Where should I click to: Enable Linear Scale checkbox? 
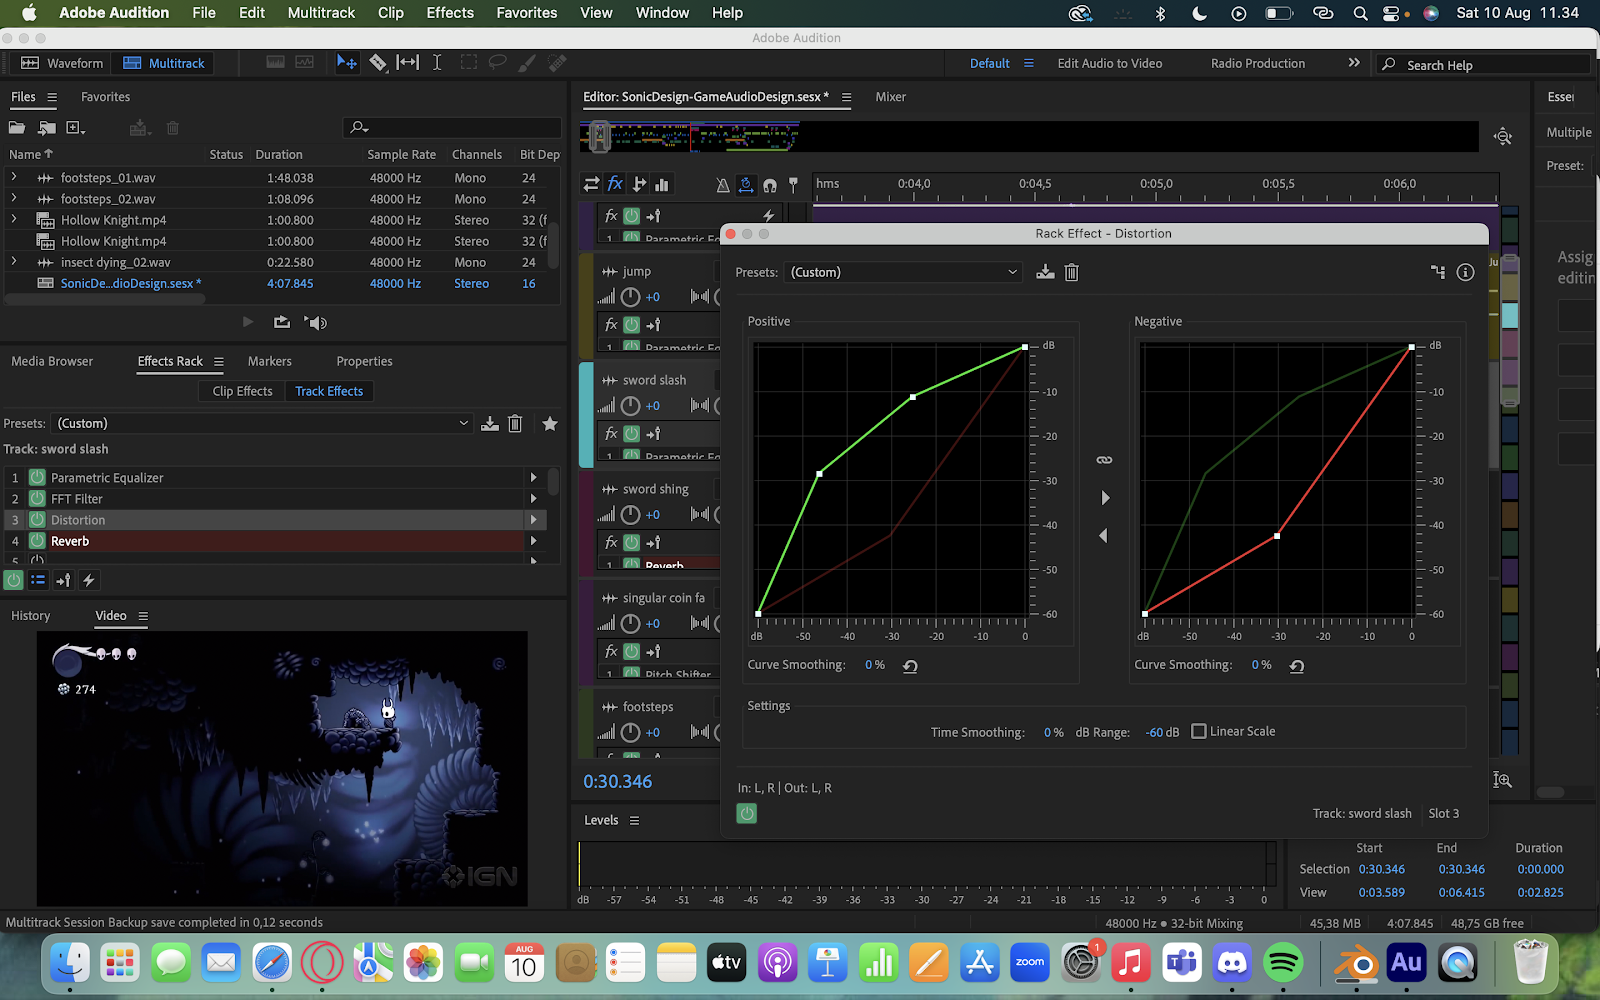(x=1199, y=731)
